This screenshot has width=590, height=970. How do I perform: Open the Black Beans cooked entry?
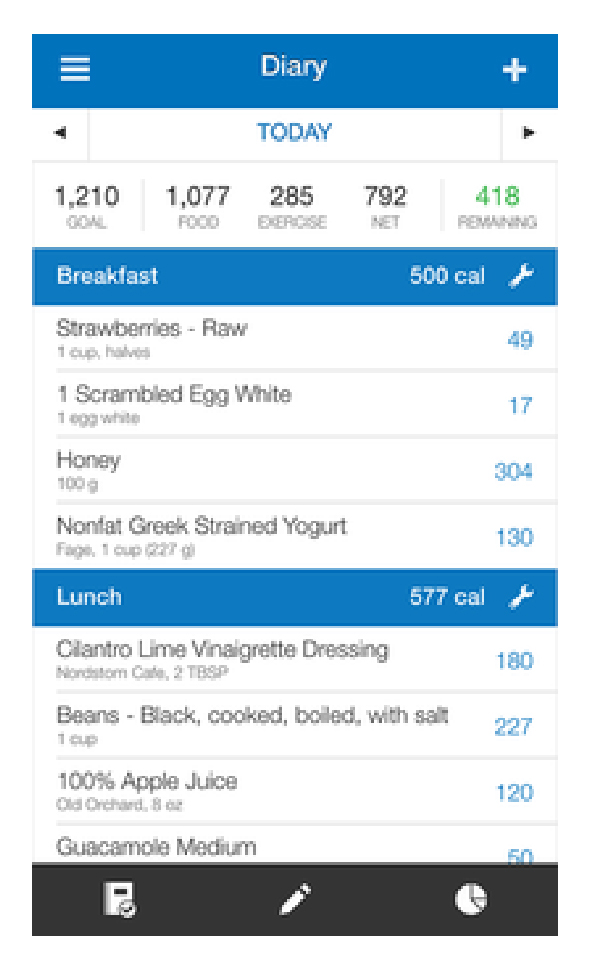click(x=294, y=725)
